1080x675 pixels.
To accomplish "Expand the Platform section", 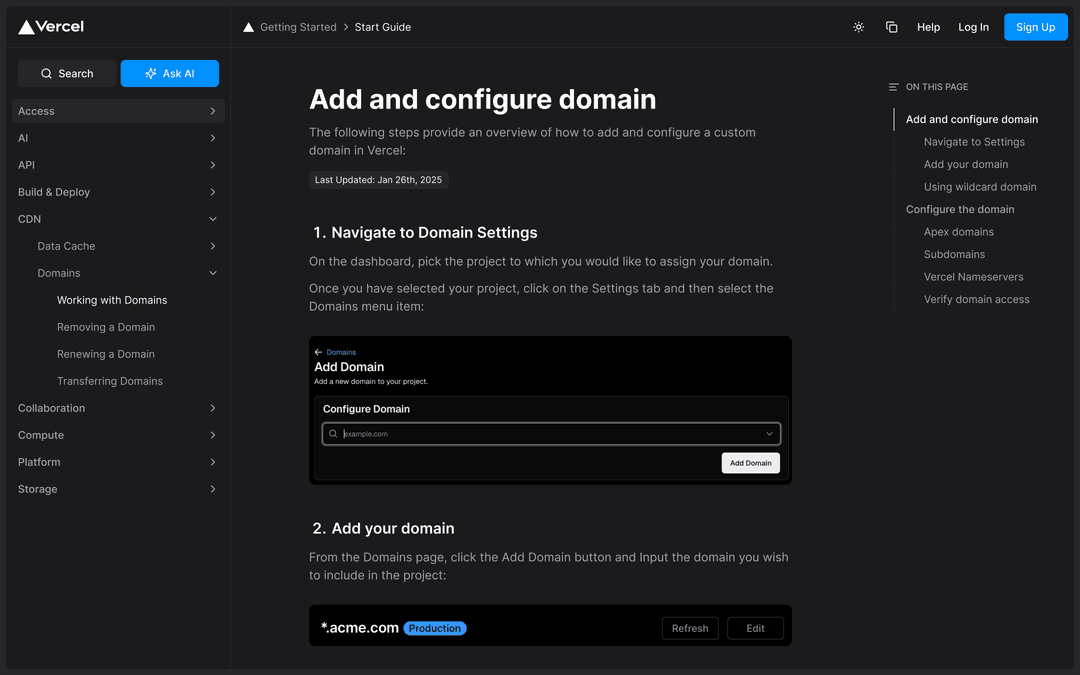I will [x=118, y=462].
